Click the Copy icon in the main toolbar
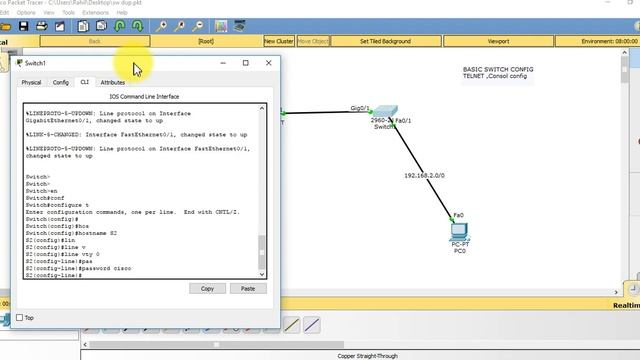Viewport: 640px width, 360px height. [83, 27]
